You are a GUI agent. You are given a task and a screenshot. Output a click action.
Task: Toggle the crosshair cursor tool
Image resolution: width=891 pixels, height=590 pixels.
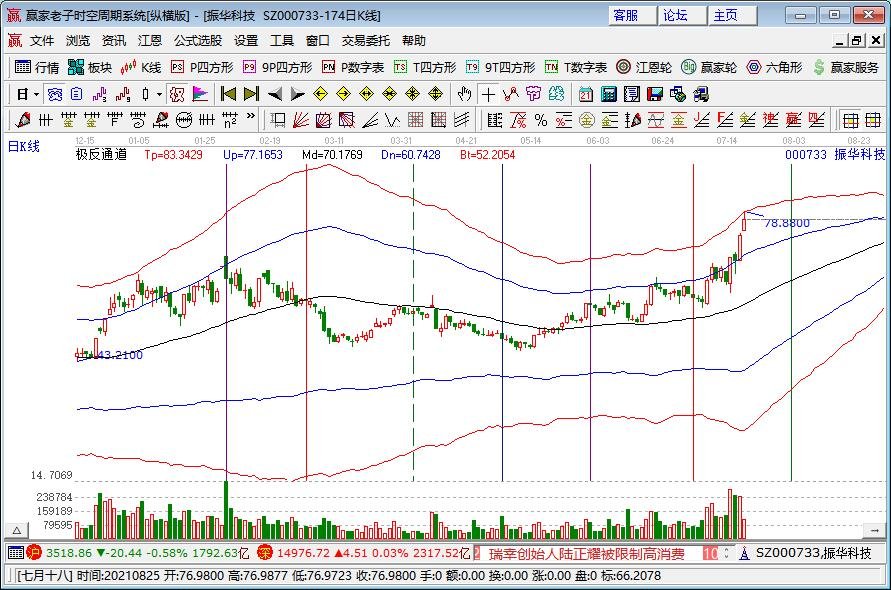(487, 94)
